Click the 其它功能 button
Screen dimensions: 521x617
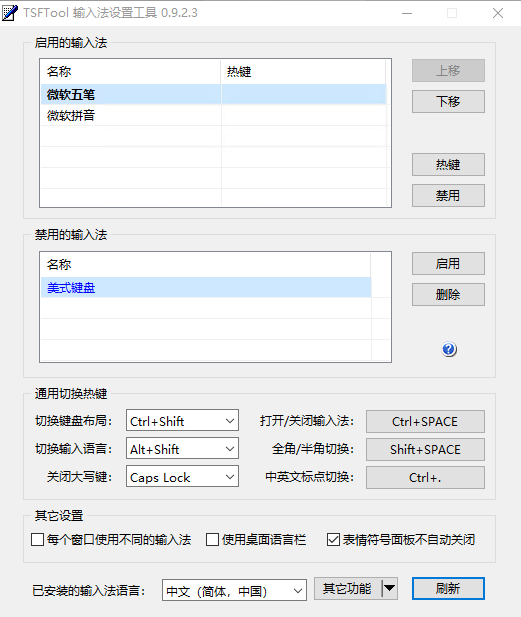347,589
